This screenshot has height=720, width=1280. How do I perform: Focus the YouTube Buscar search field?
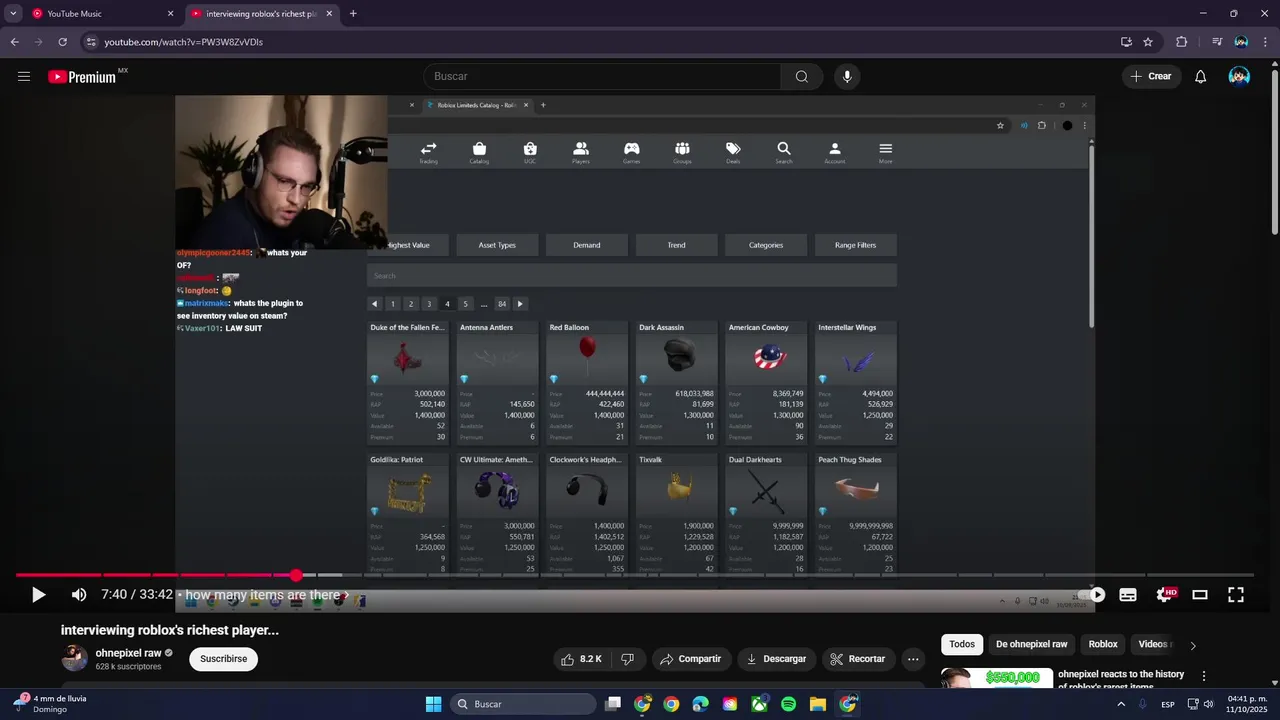pyautogui.click(x=602, y=76)
